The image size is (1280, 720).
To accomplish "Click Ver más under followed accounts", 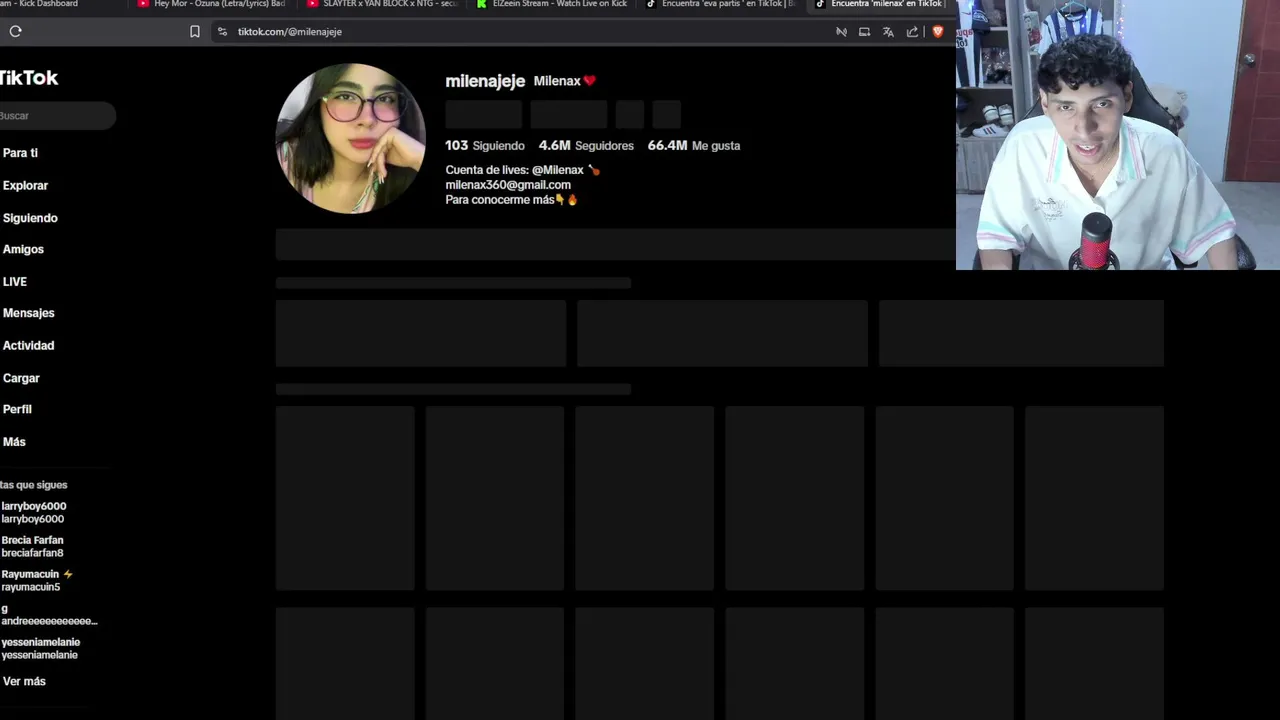I will (24, 681).
